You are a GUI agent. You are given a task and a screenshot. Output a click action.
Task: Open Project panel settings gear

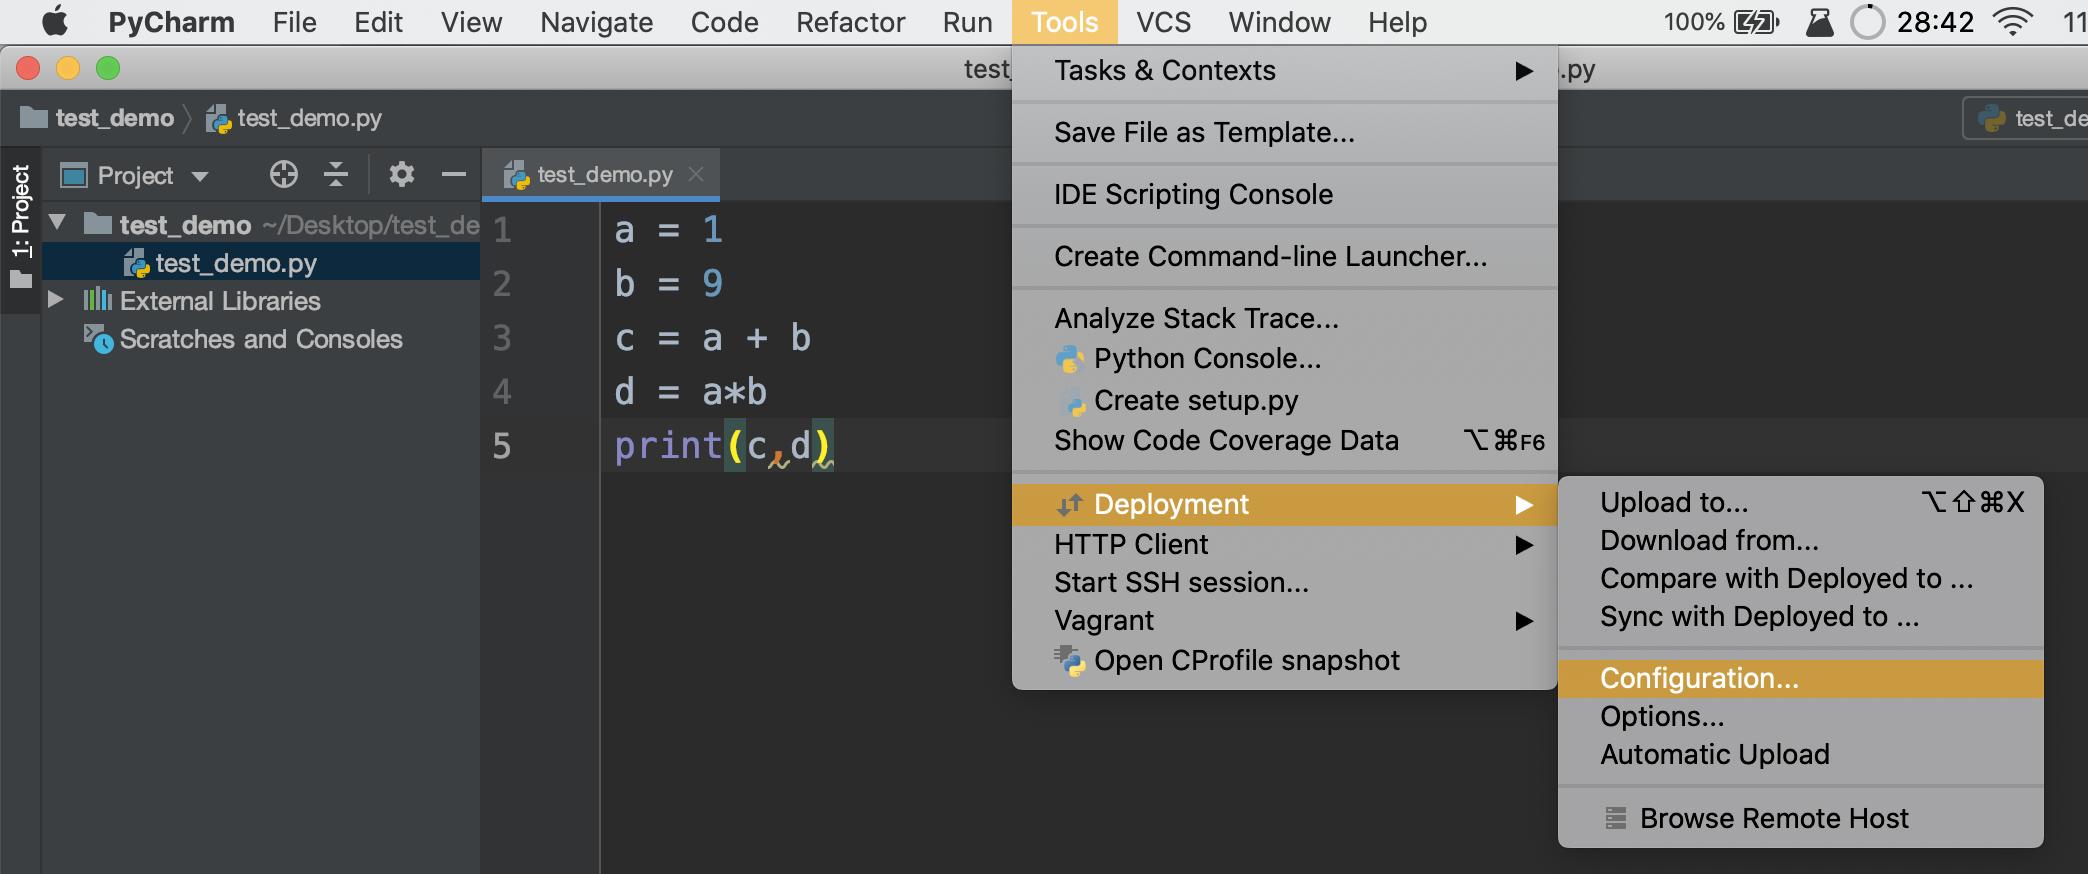coord(402,175)
